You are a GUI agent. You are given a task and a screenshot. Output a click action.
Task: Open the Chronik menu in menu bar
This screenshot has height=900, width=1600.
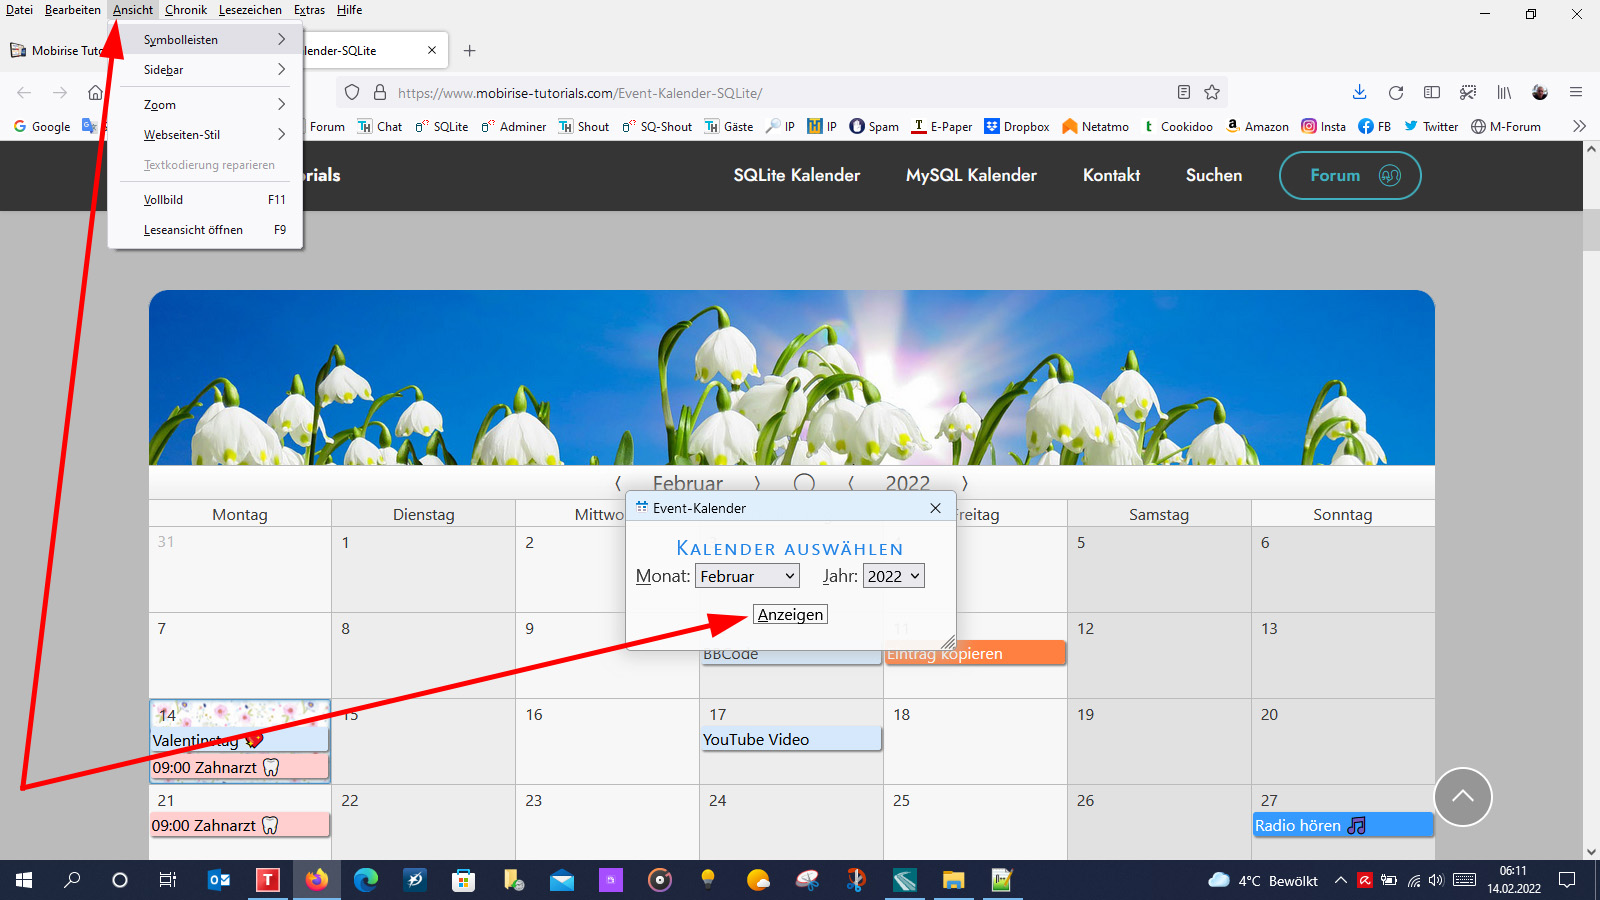tap(185, 10)
